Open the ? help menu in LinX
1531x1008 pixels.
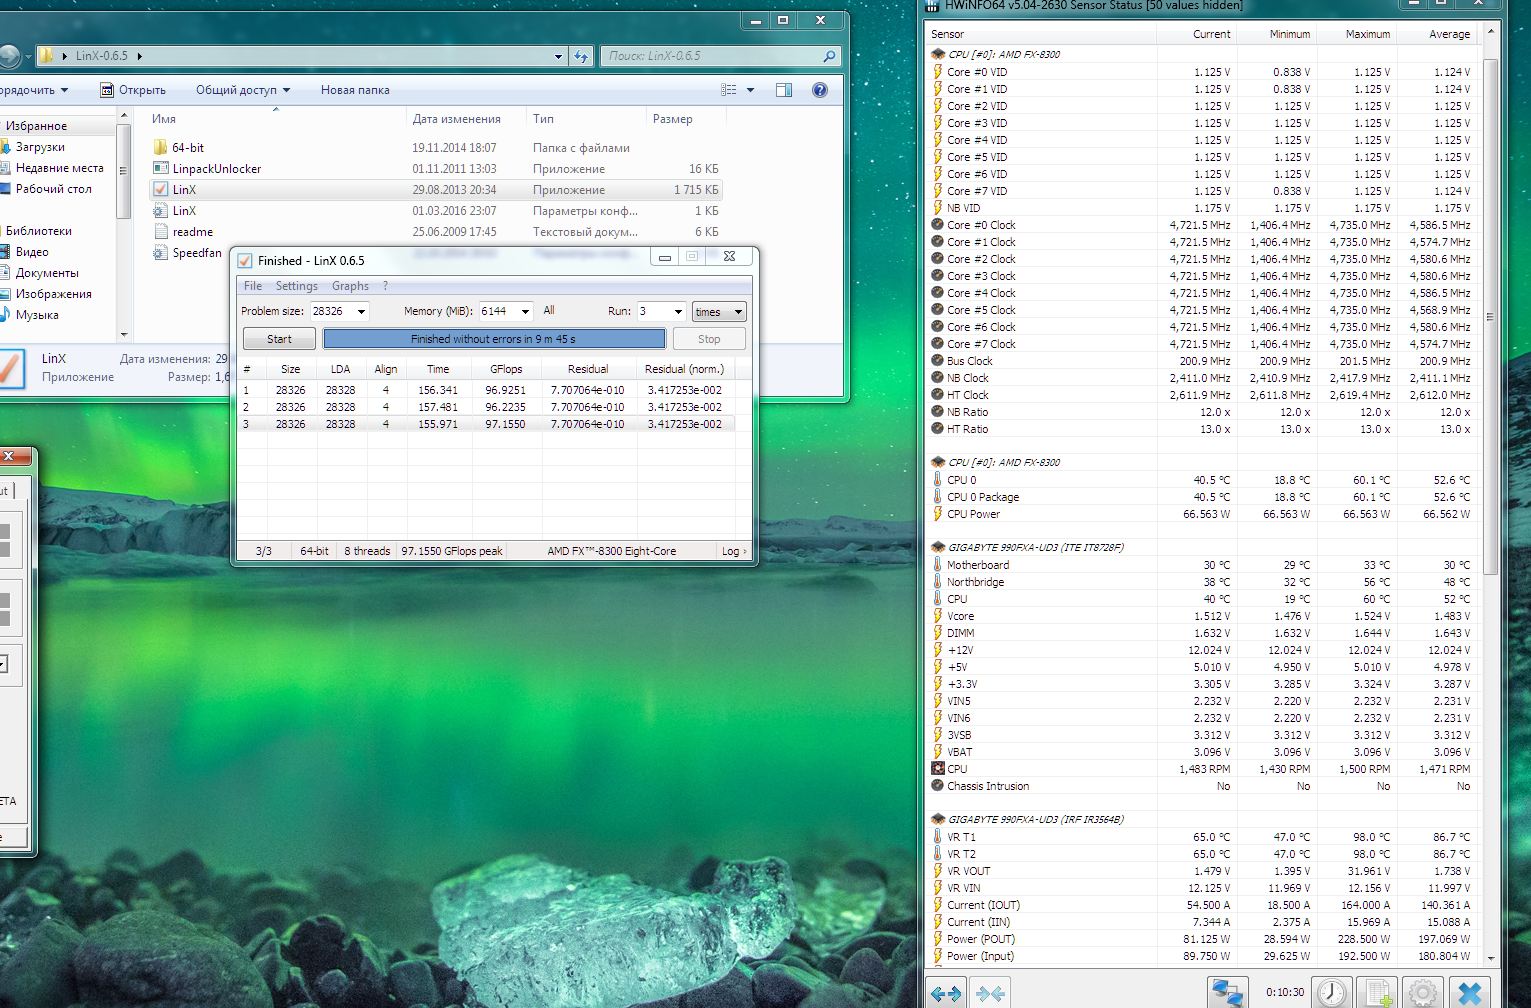pos(385,286)
